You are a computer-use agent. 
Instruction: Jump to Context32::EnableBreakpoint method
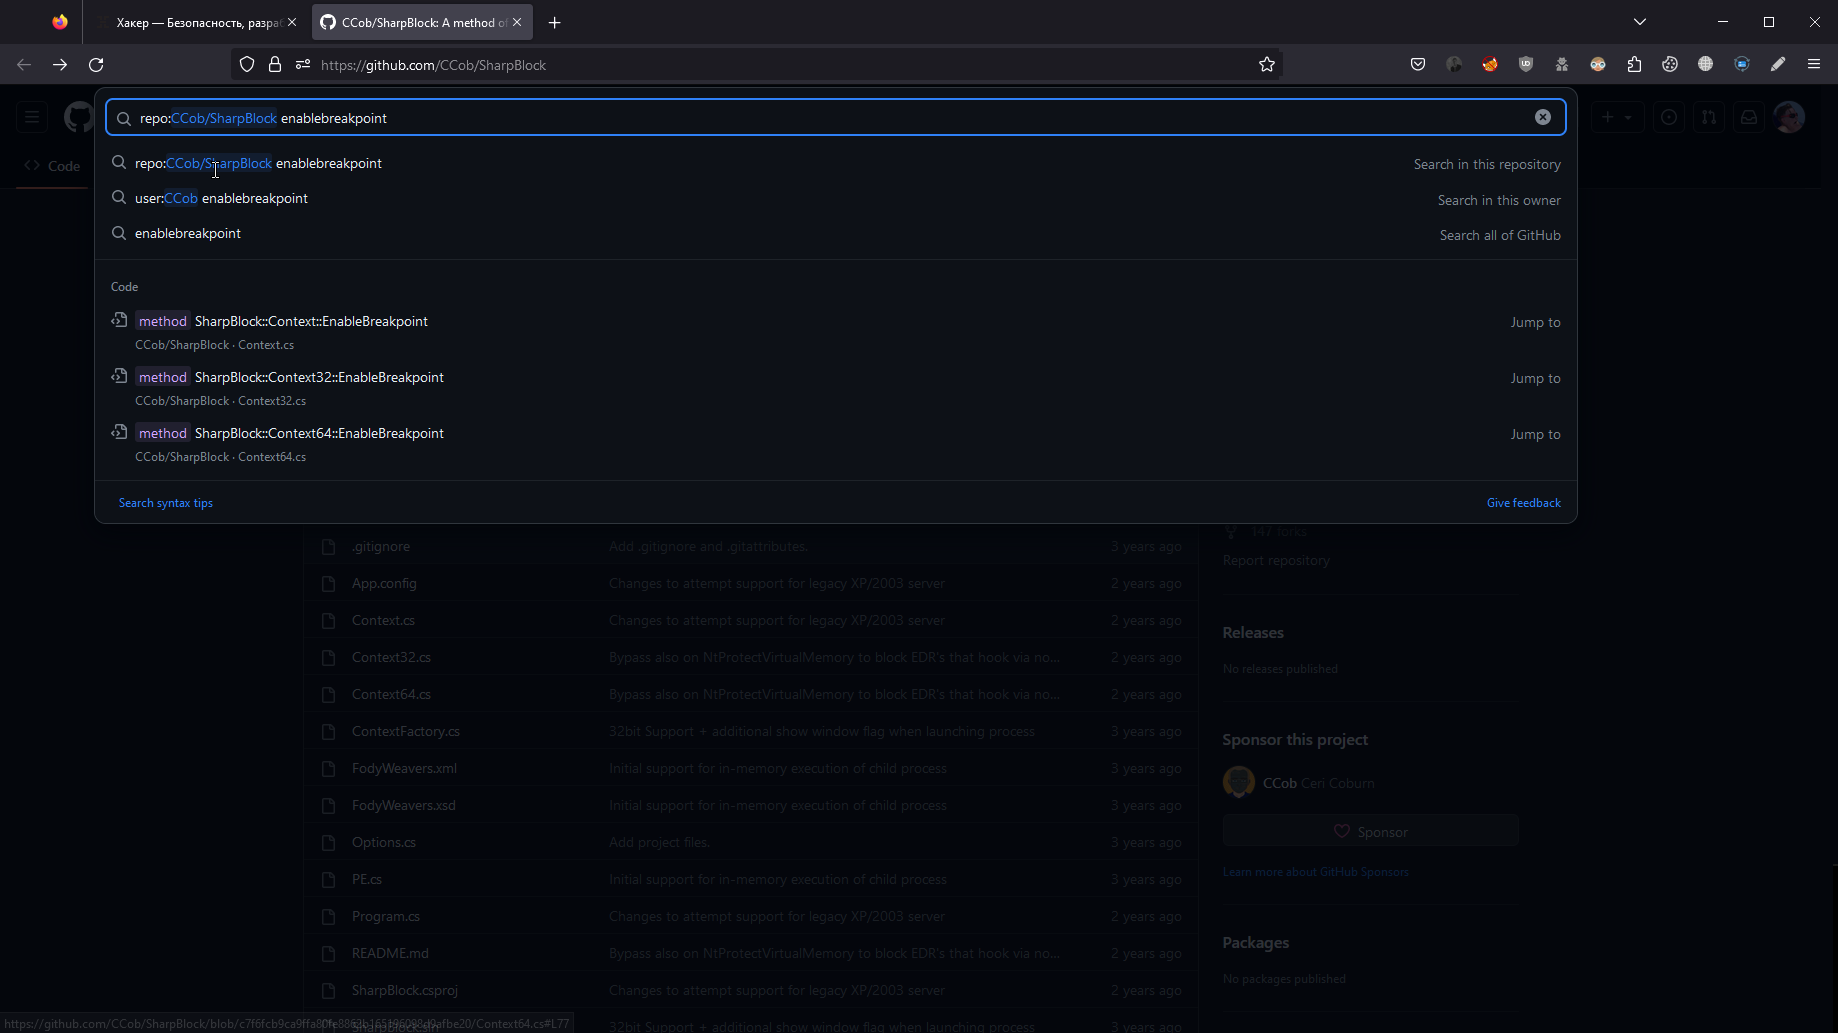(836, 388)
